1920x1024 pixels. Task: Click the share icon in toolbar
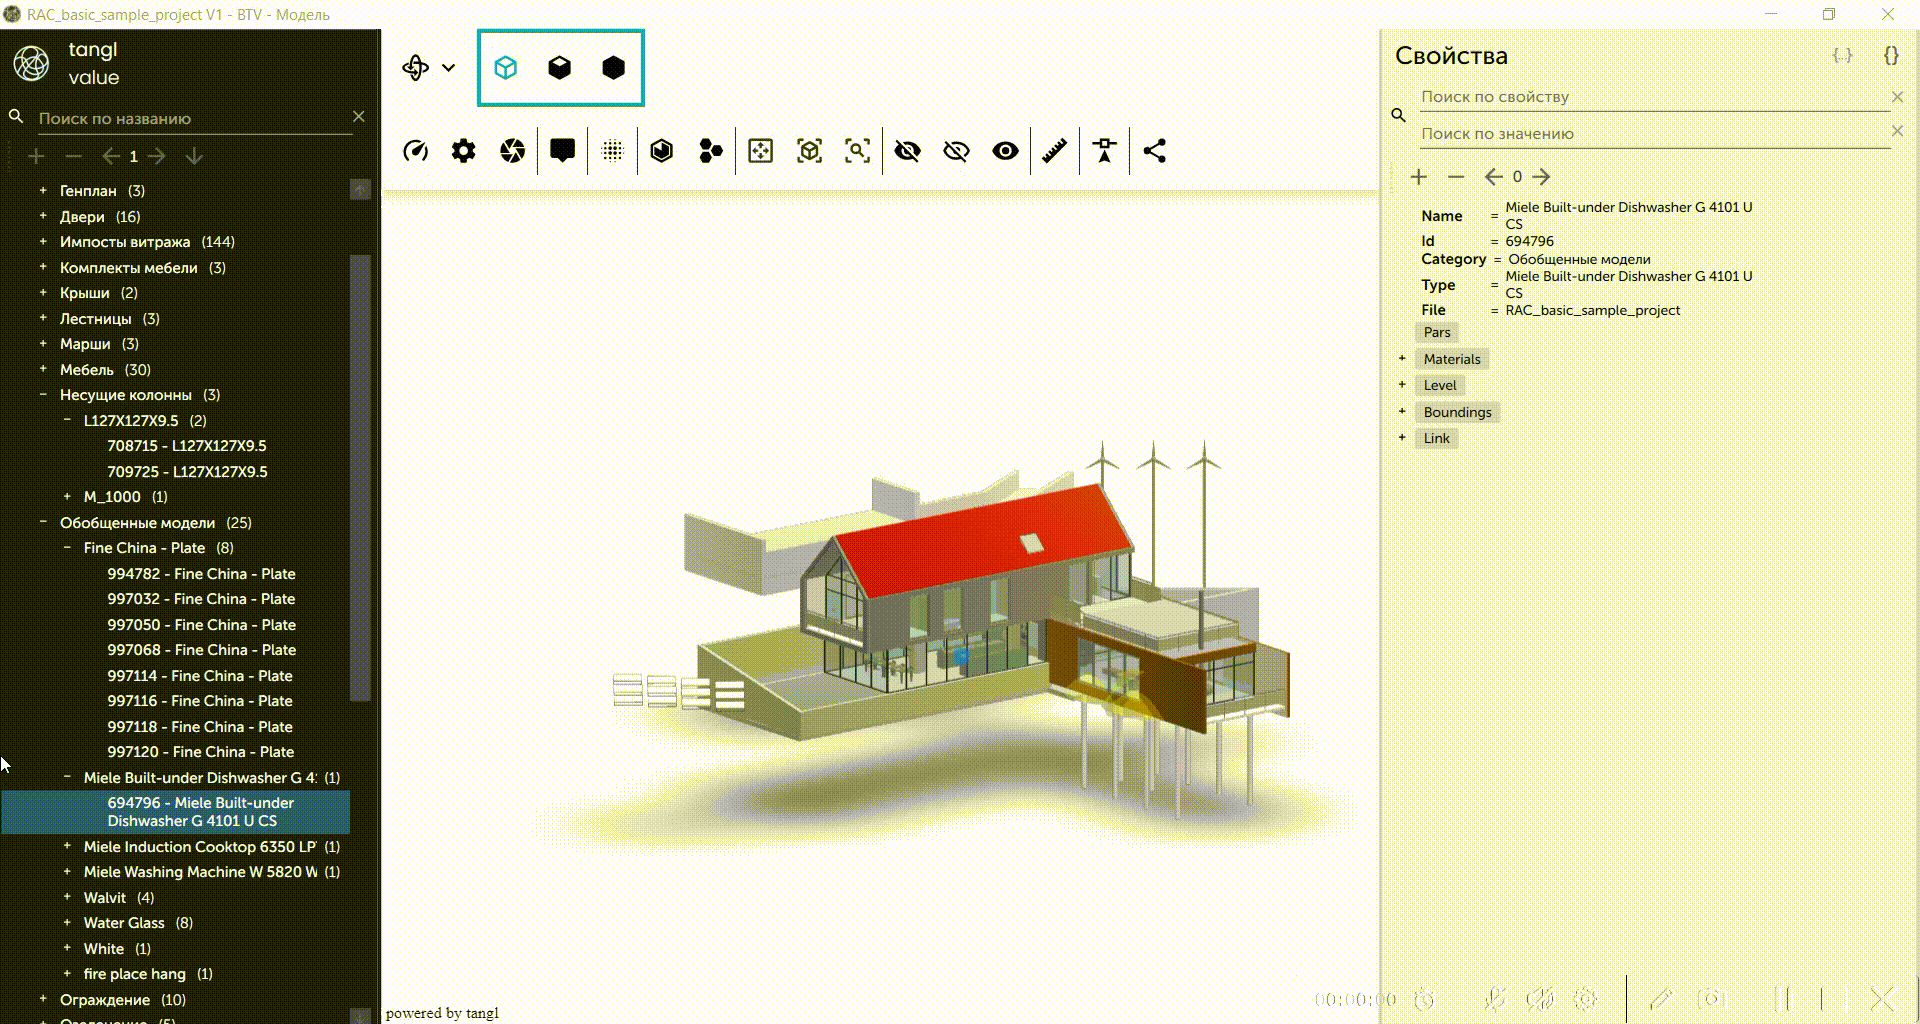point(1154,151)
